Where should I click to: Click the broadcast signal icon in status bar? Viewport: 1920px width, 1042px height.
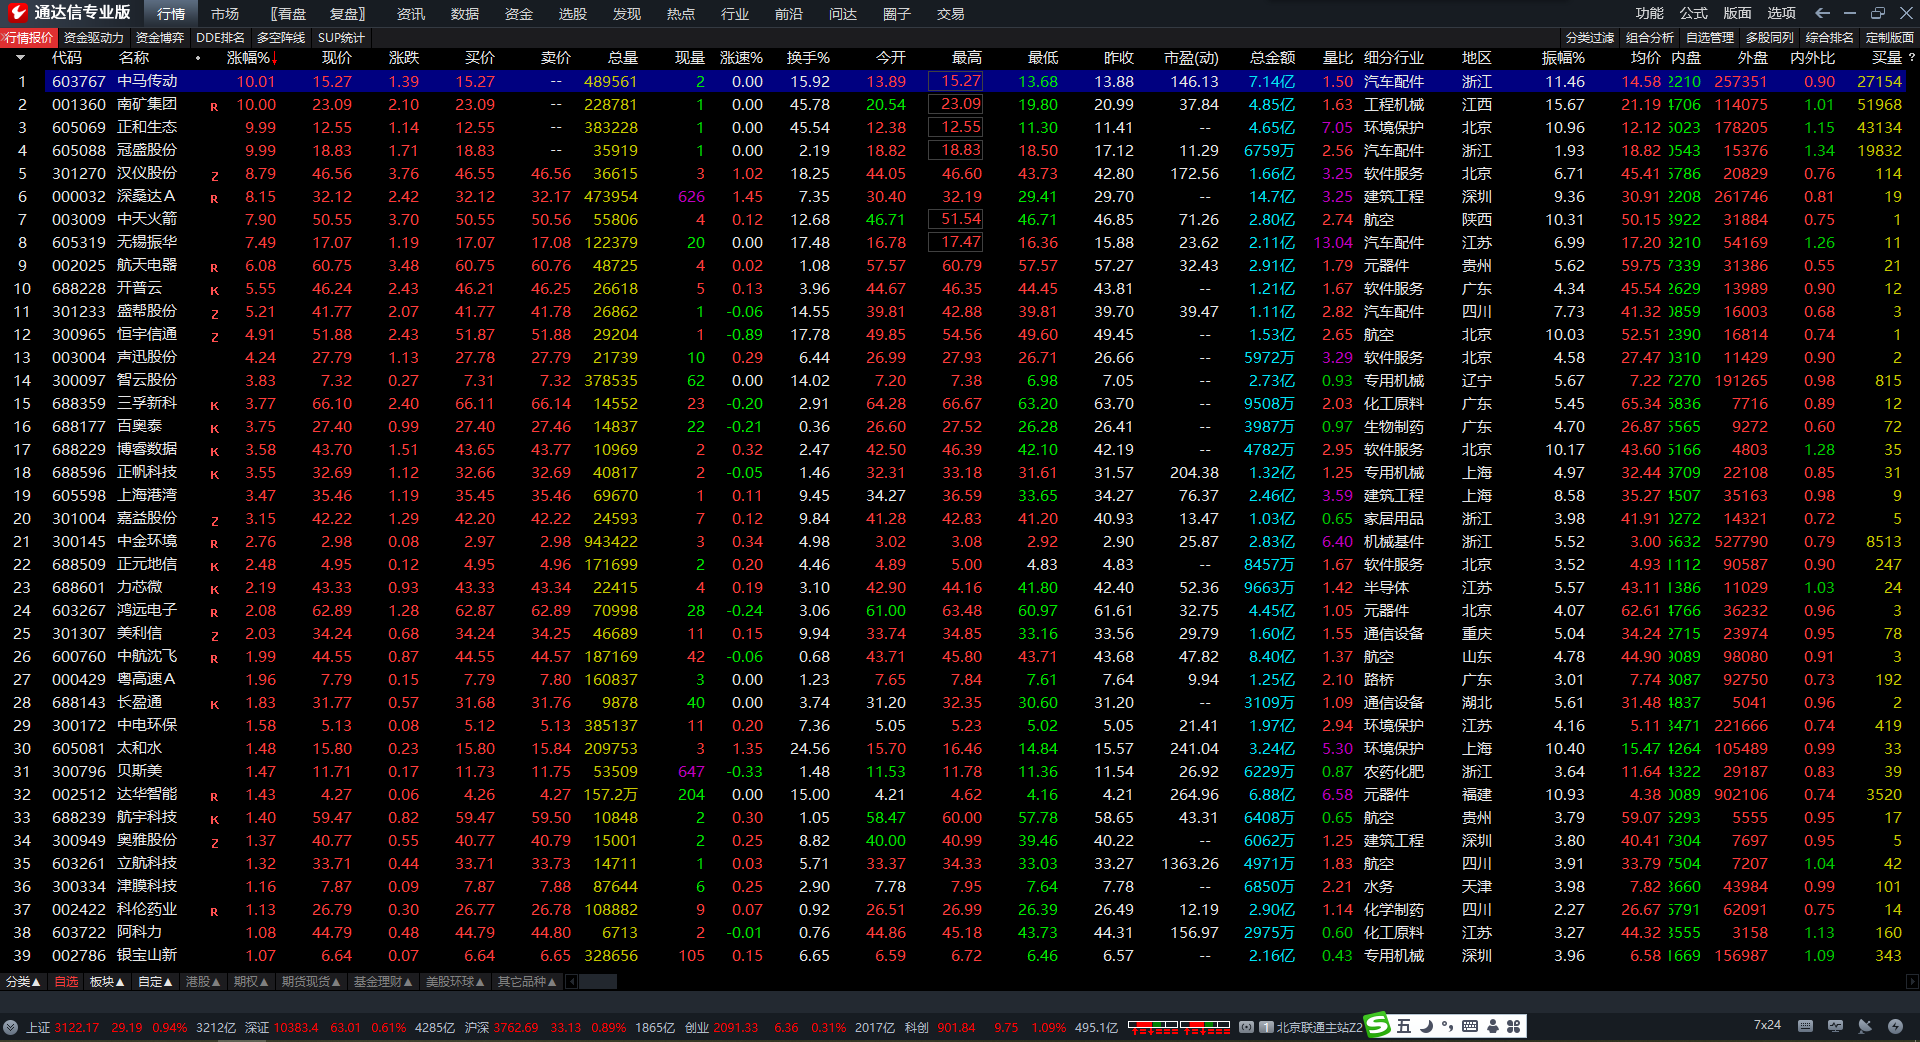[1246, 1027]
